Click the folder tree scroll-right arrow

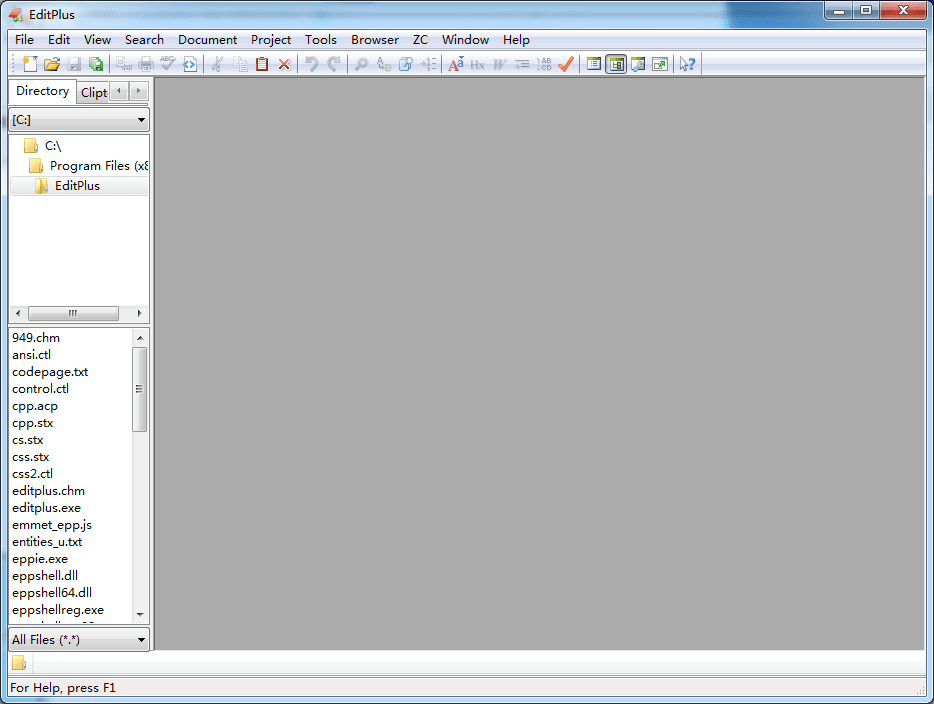pos(139,313)
